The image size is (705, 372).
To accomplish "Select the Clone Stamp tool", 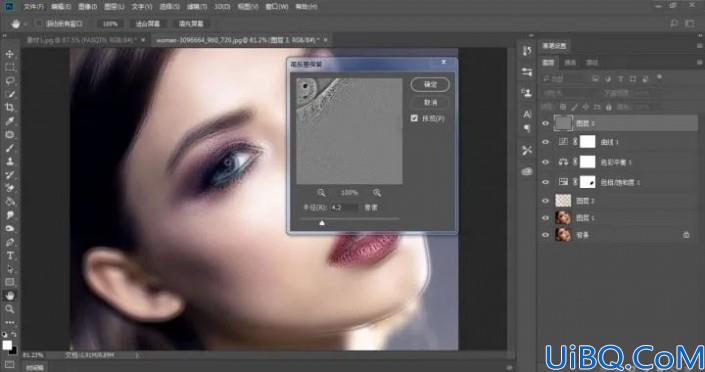I will pyautogui.click(x=9, y=161).
